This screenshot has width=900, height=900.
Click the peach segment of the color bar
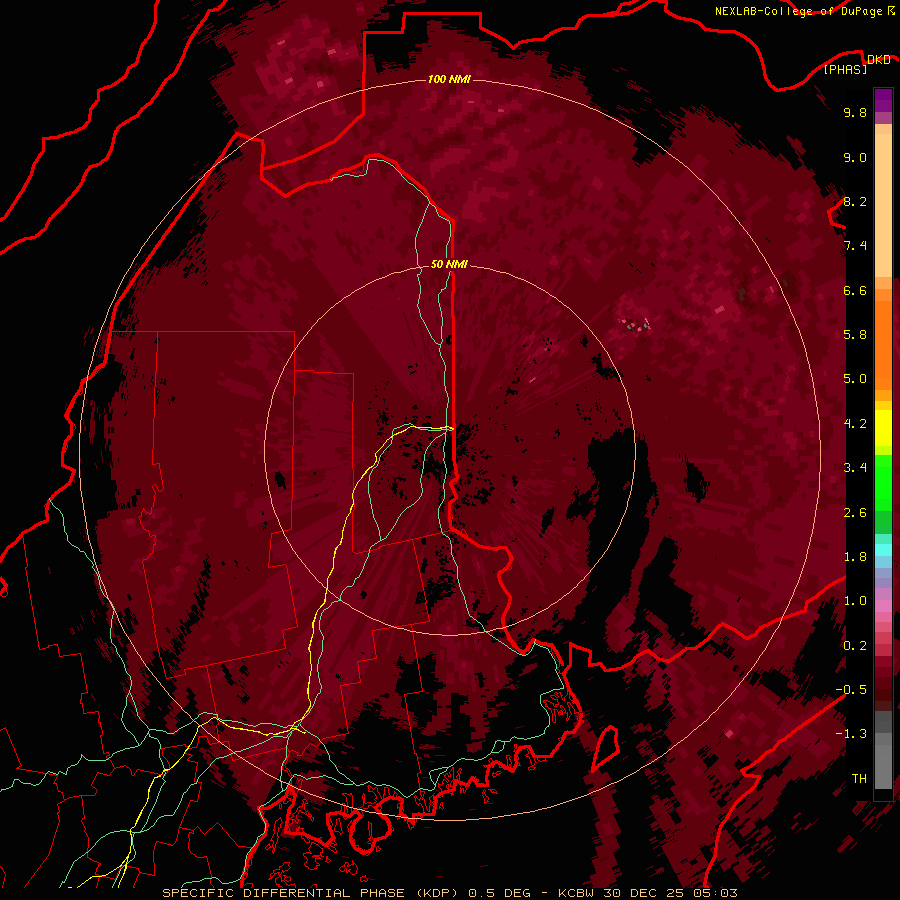[x=883, y=205]
